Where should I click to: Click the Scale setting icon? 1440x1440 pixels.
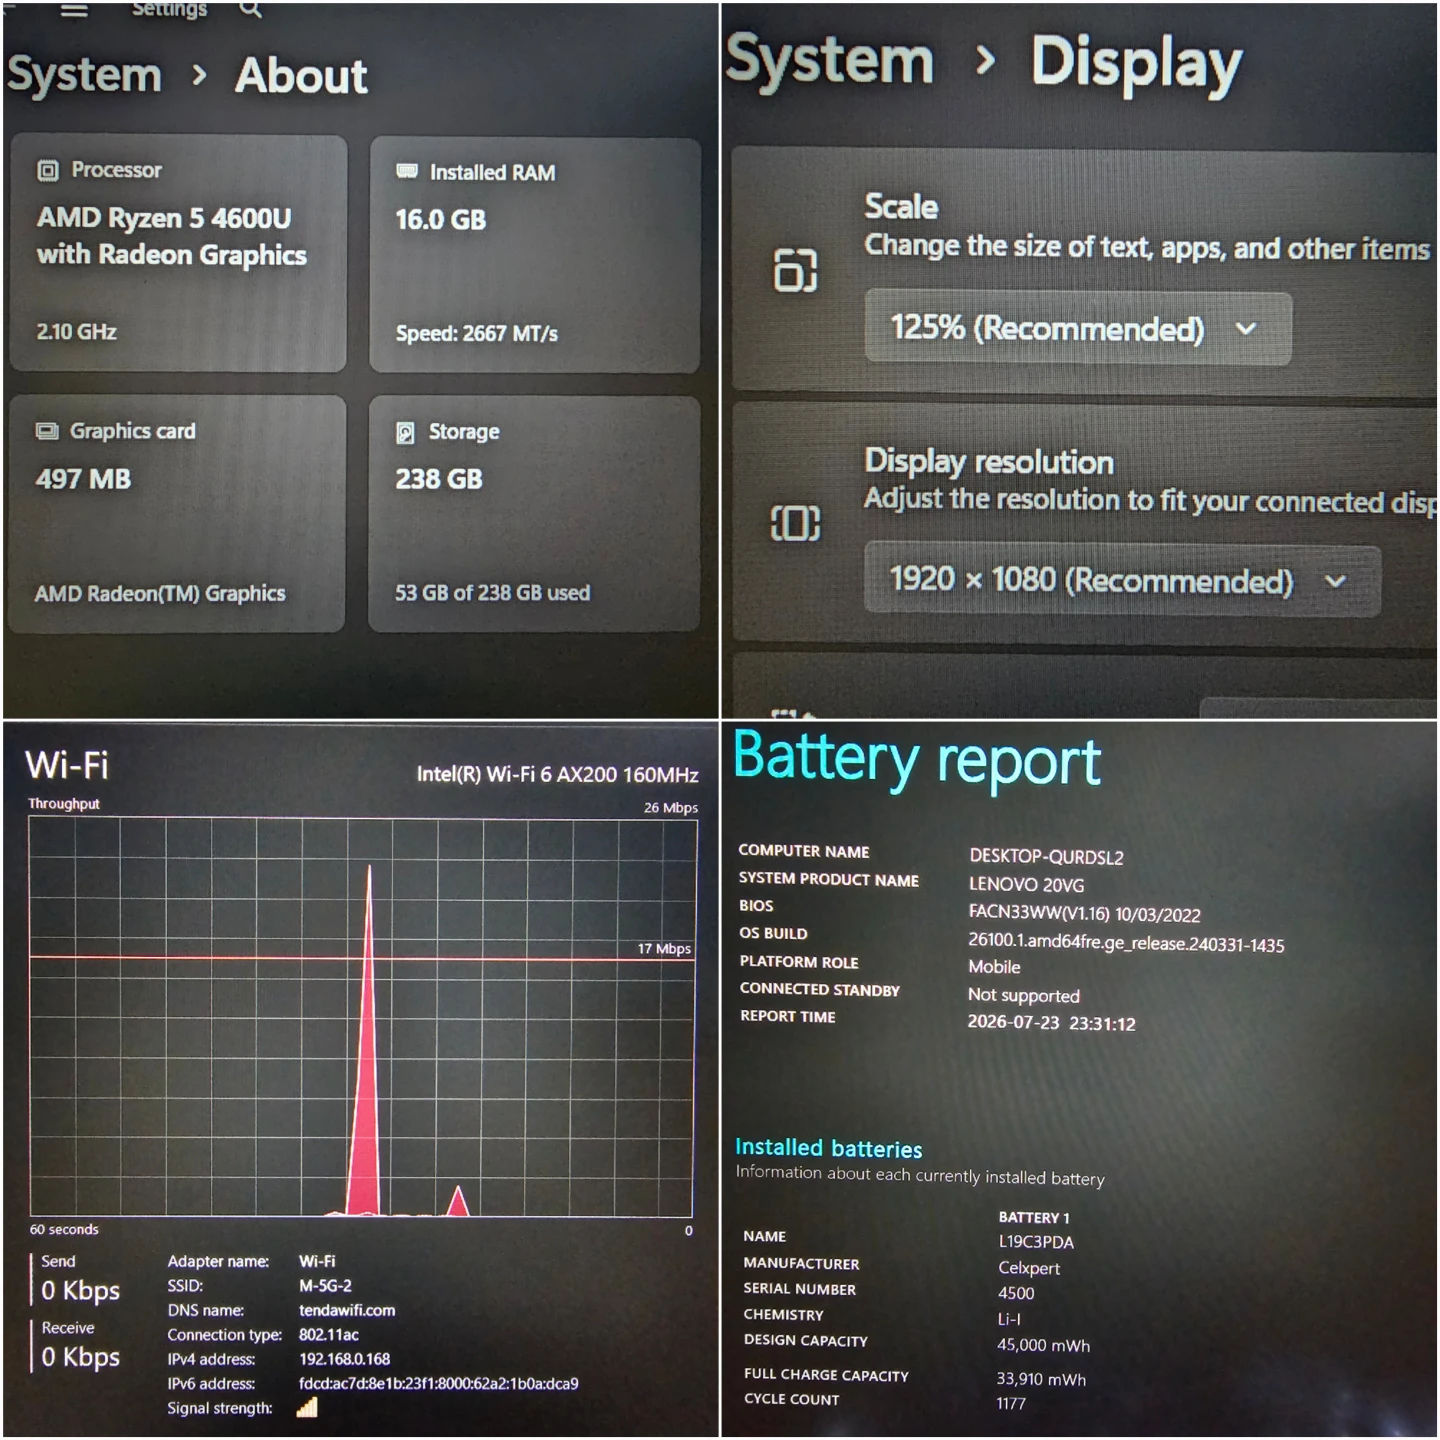[796, 270]
